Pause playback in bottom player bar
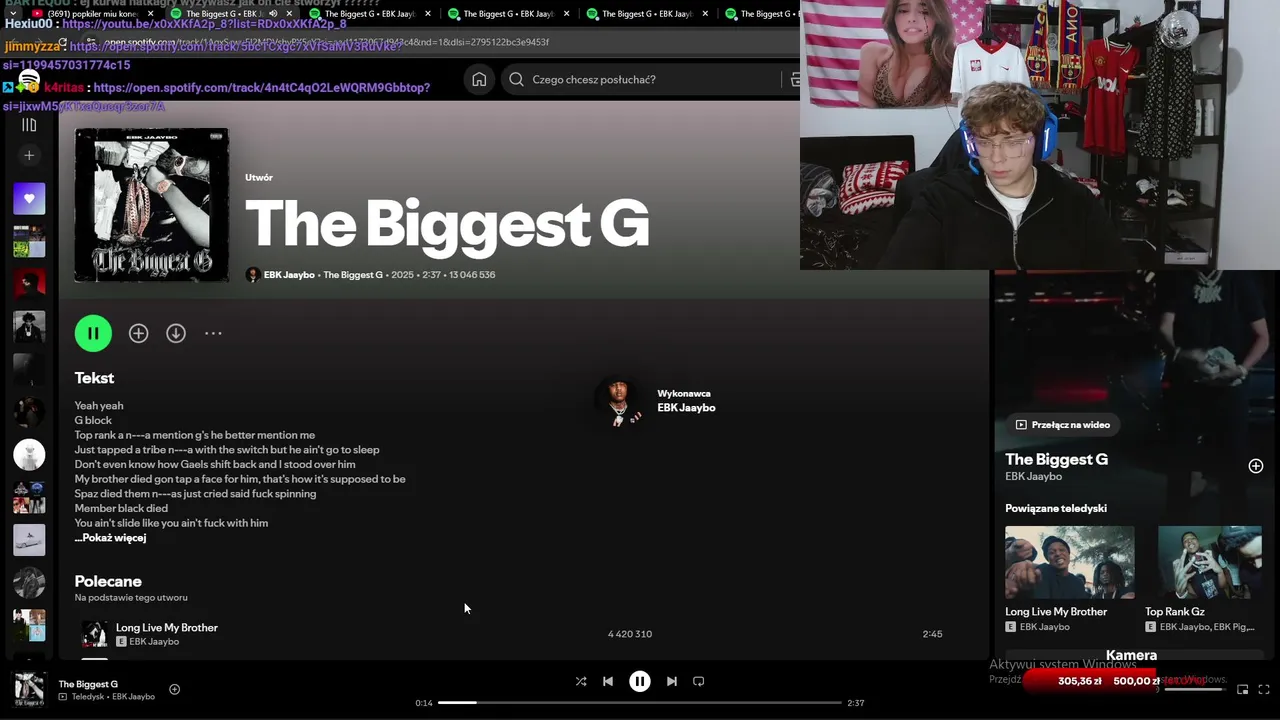Viewport: 1280px width, 720px height. [640, 681]
